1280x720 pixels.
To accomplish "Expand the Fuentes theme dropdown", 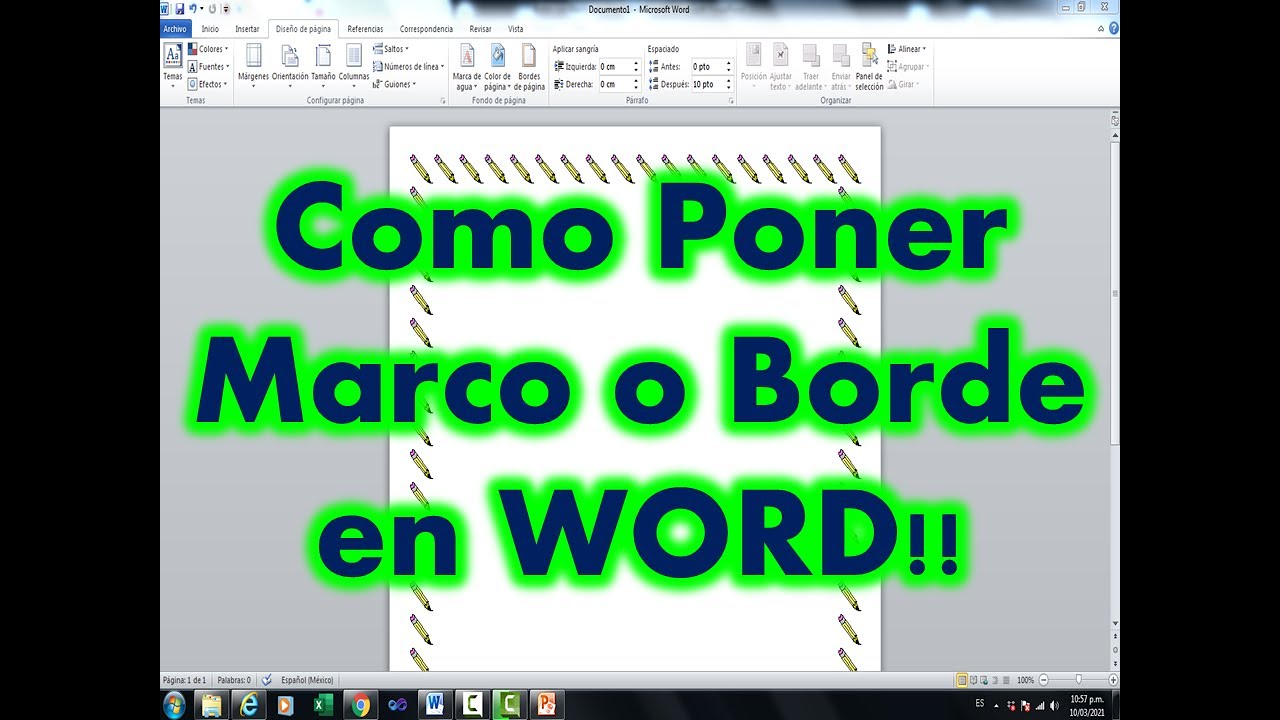I will tap(208, 67).
